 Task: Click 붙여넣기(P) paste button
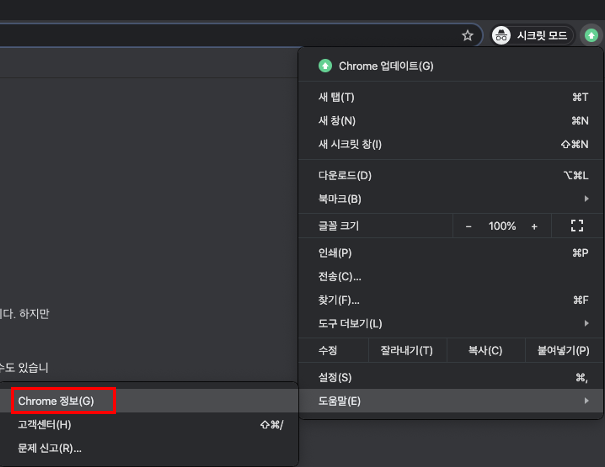[564, 350]
